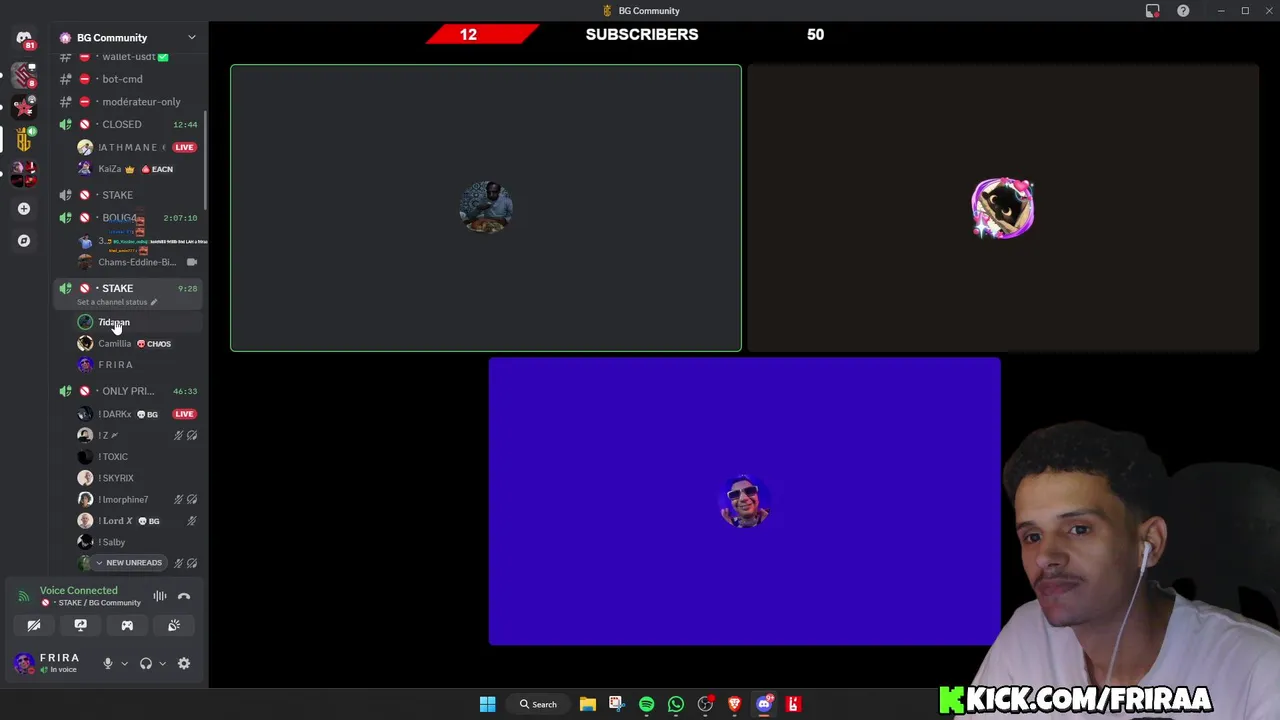The height and width of the screenshot is (720, 1280).
Task: Select user 7idapan in STAKE channel
Action: point(137,322)
